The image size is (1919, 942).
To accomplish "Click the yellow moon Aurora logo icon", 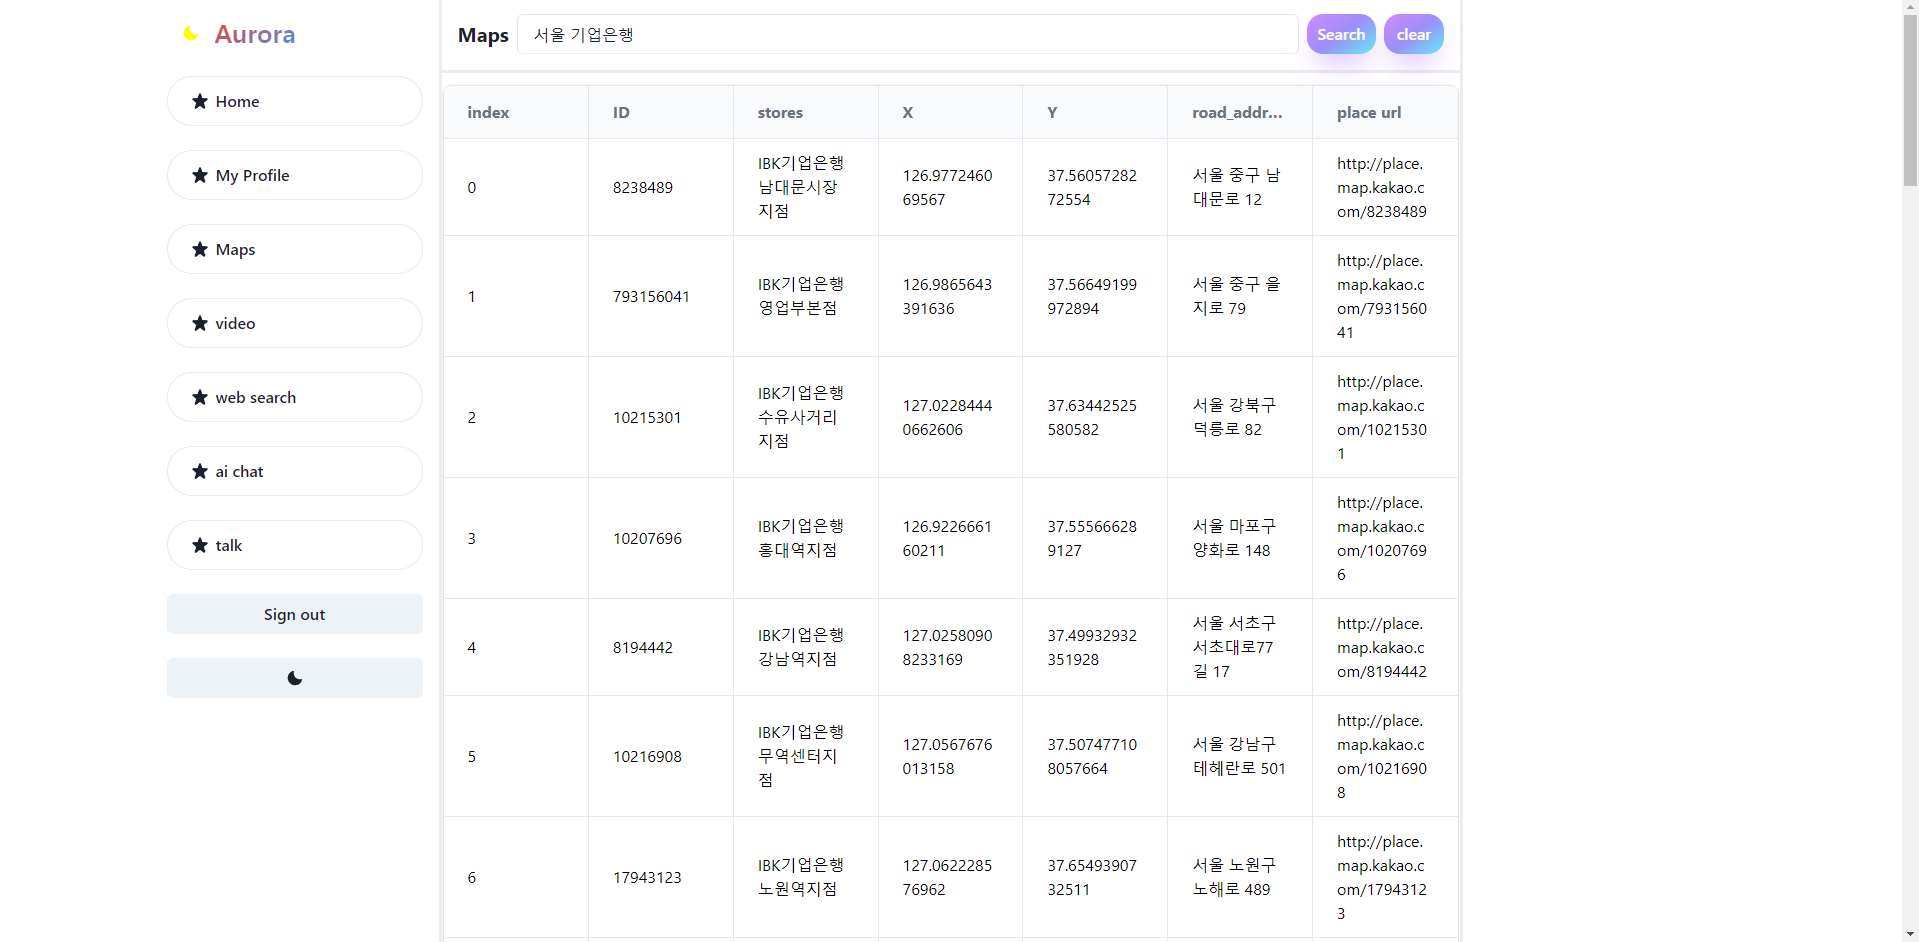I will (190, 34).
